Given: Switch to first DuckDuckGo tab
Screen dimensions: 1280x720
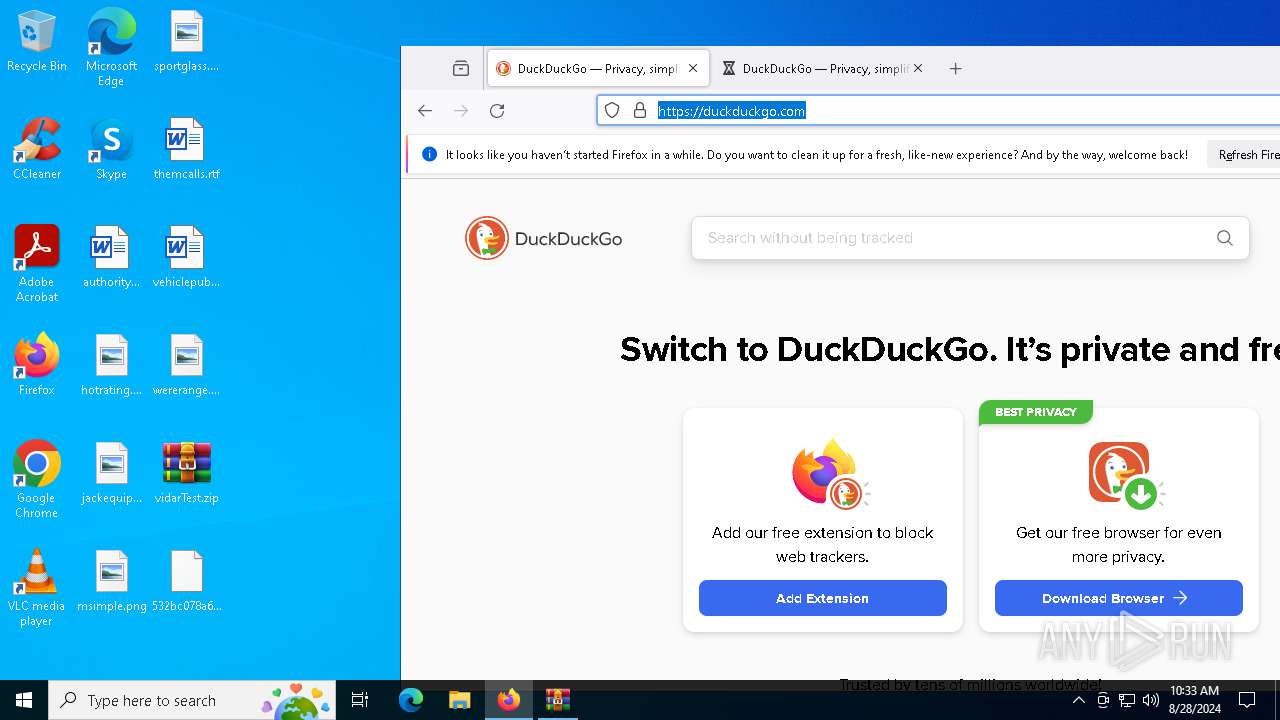Looking at the screenshot, I should 598,69.
